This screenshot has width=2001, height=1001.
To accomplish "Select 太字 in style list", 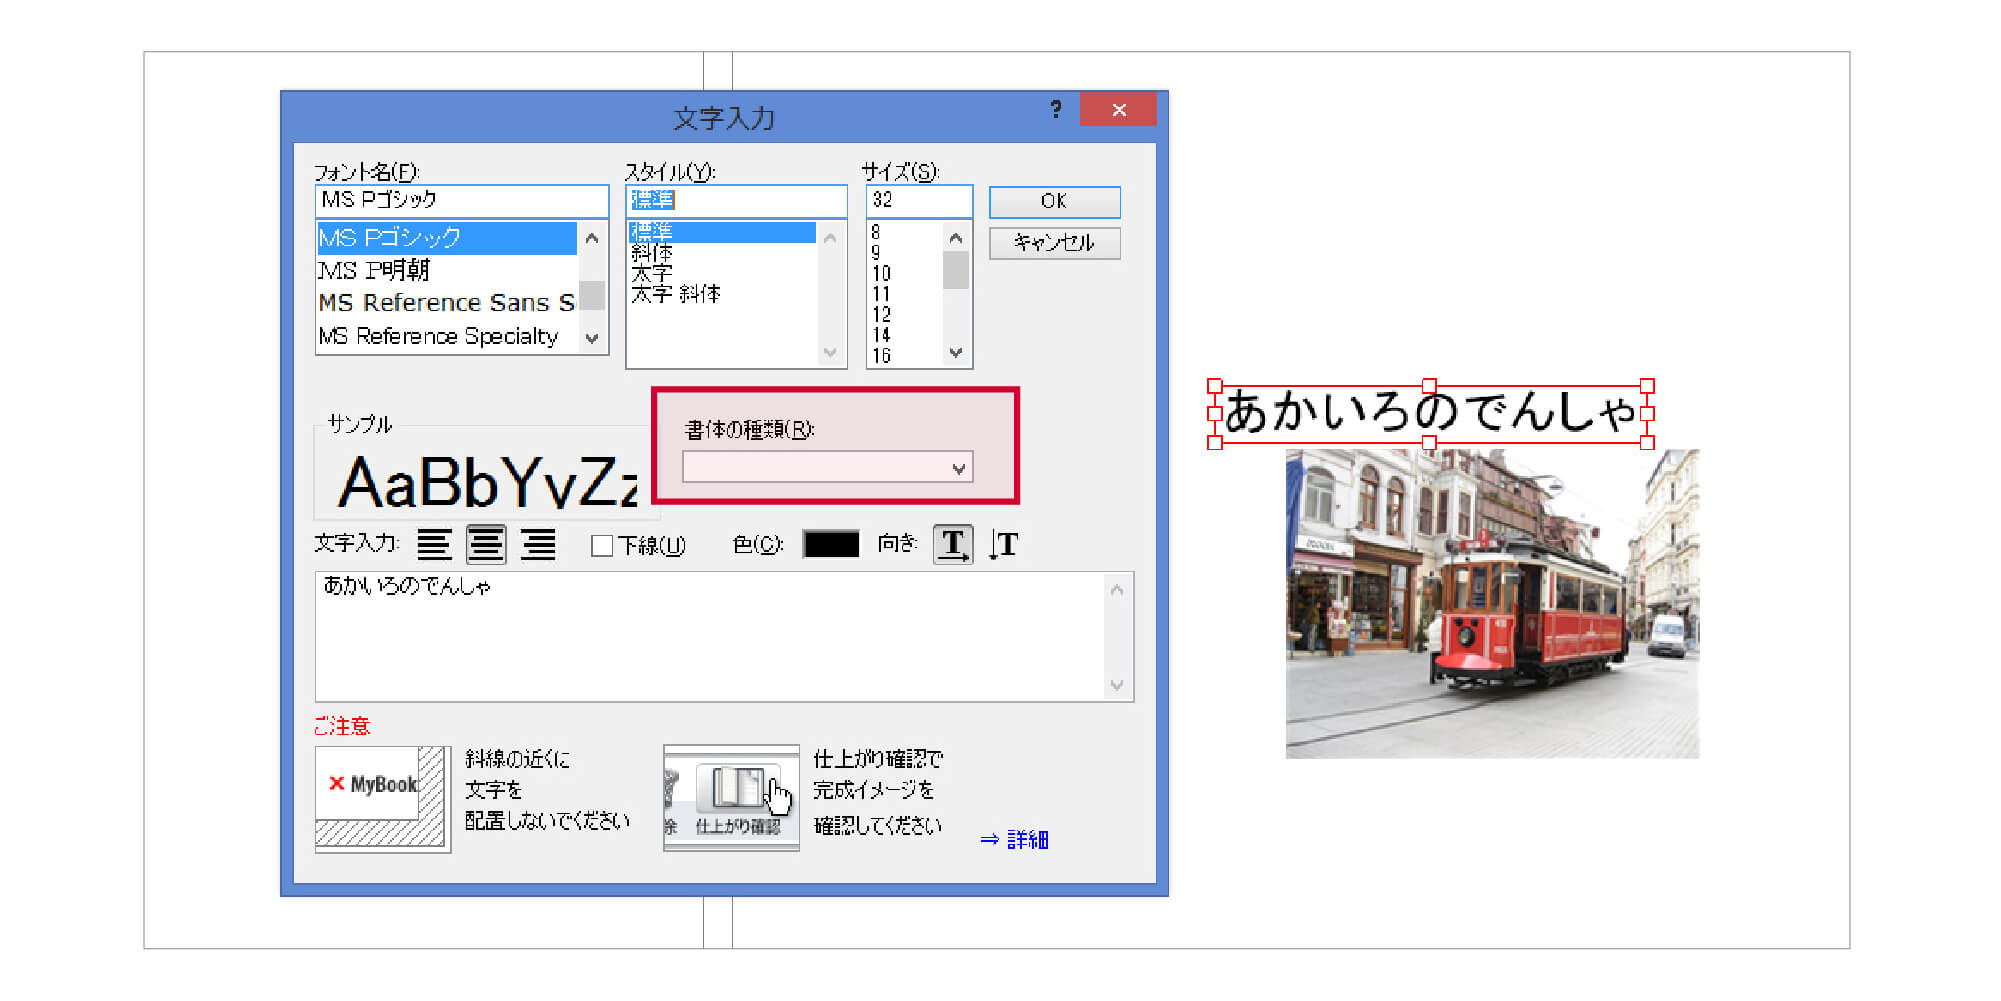I will point(722,273).
